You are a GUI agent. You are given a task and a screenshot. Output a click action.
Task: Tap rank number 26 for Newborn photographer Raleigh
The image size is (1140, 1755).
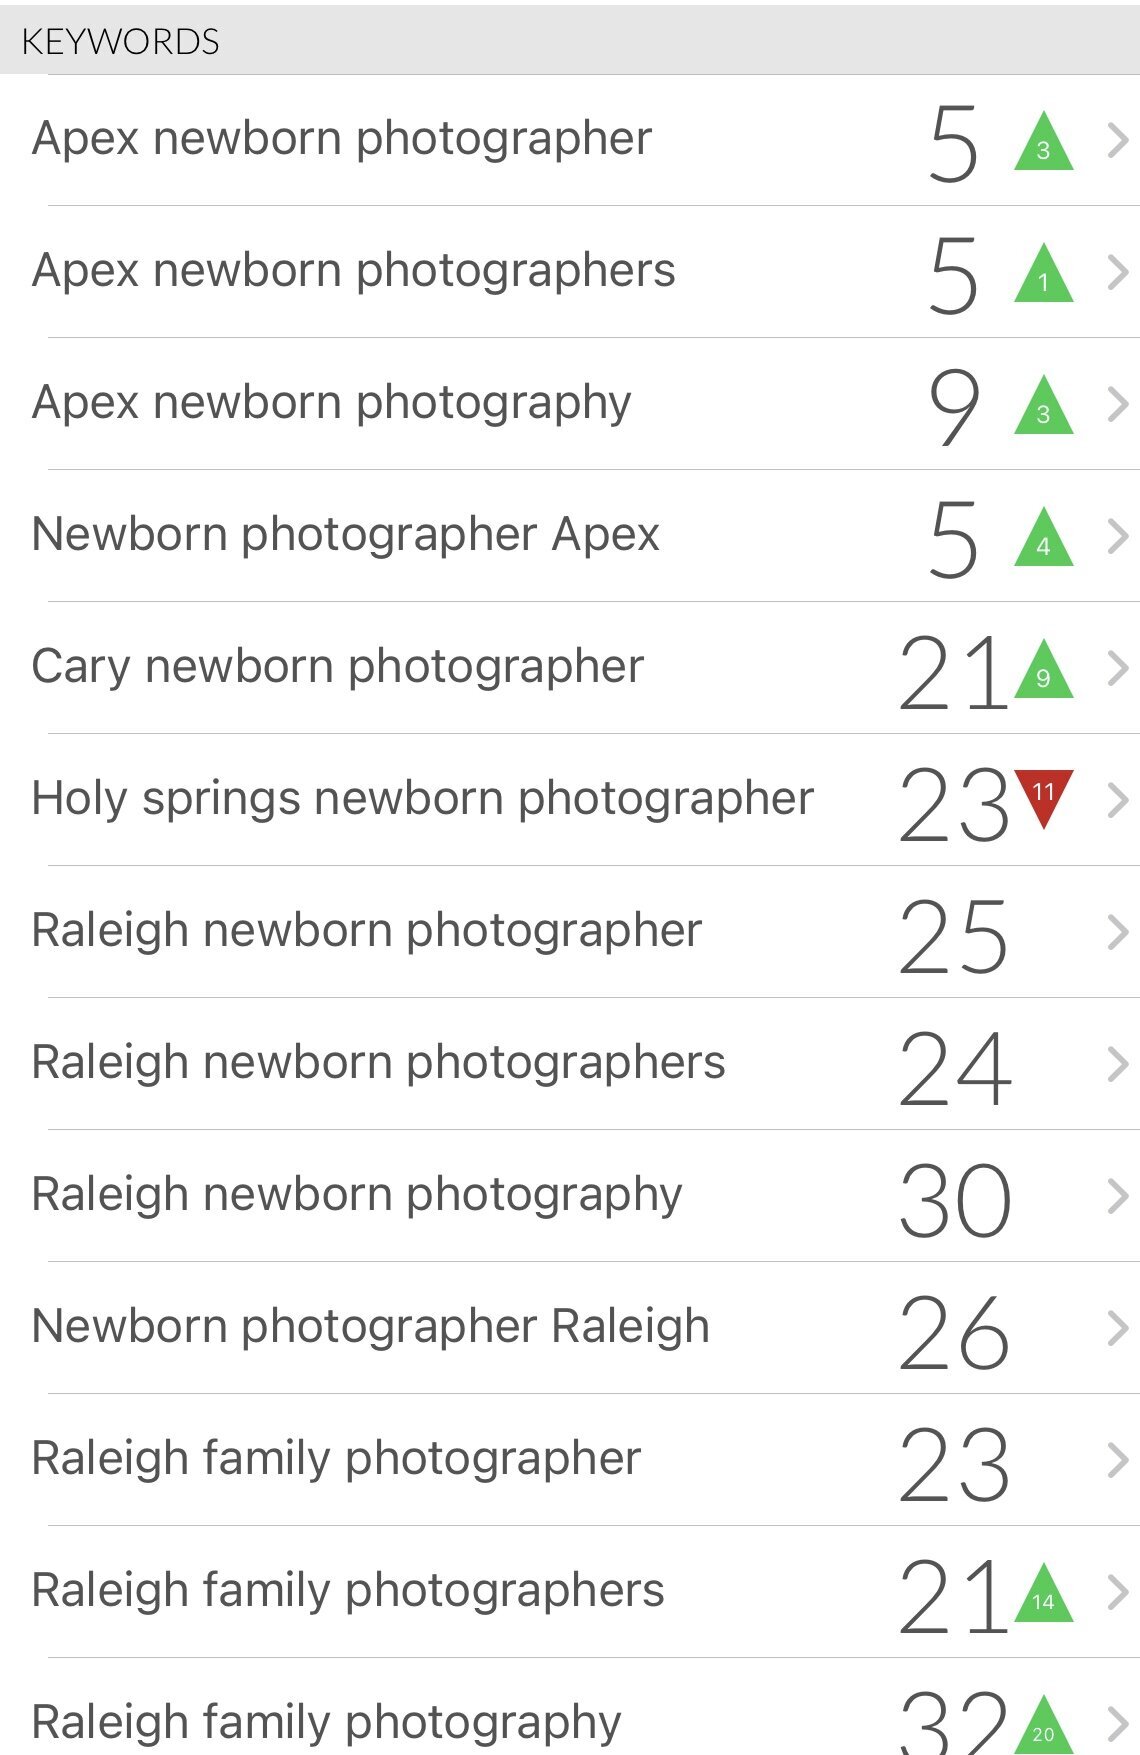pos(955,1331)
